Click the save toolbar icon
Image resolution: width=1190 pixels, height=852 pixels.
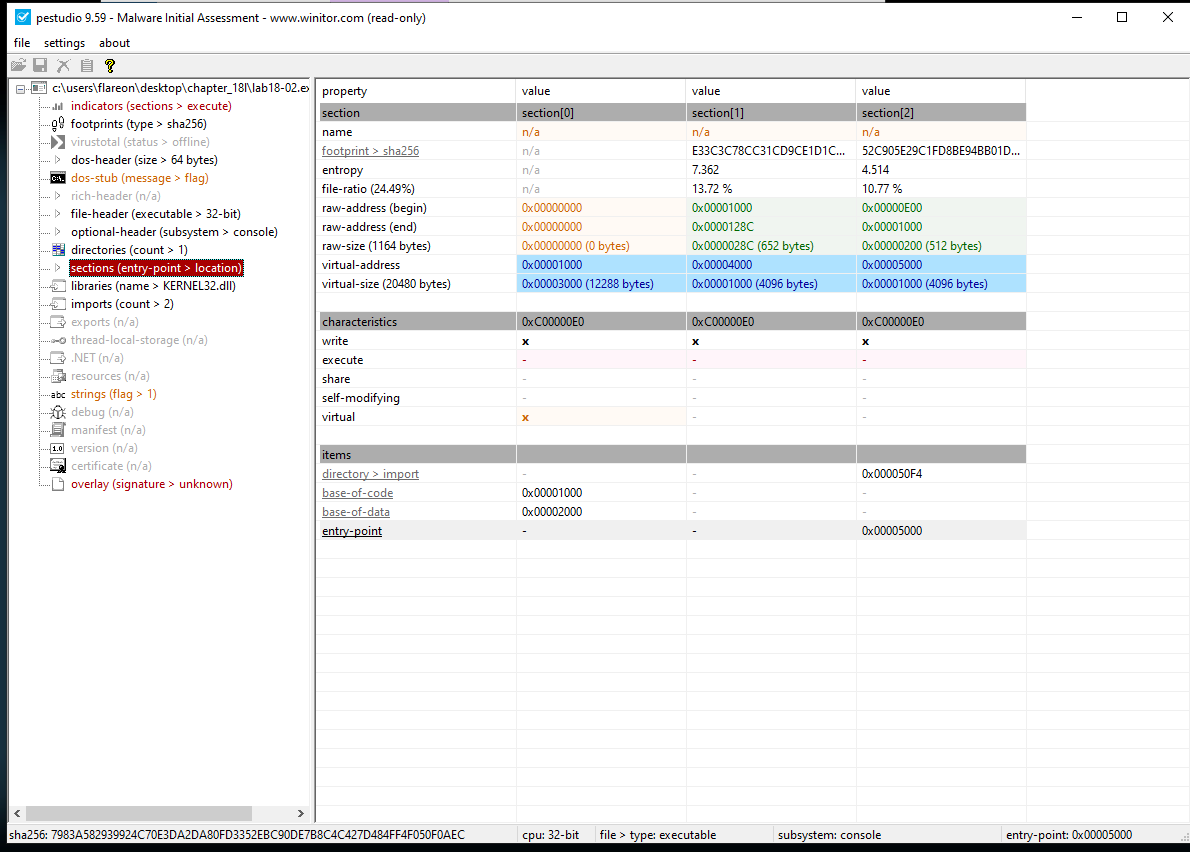pyautogui.click(x=40, y=66)
